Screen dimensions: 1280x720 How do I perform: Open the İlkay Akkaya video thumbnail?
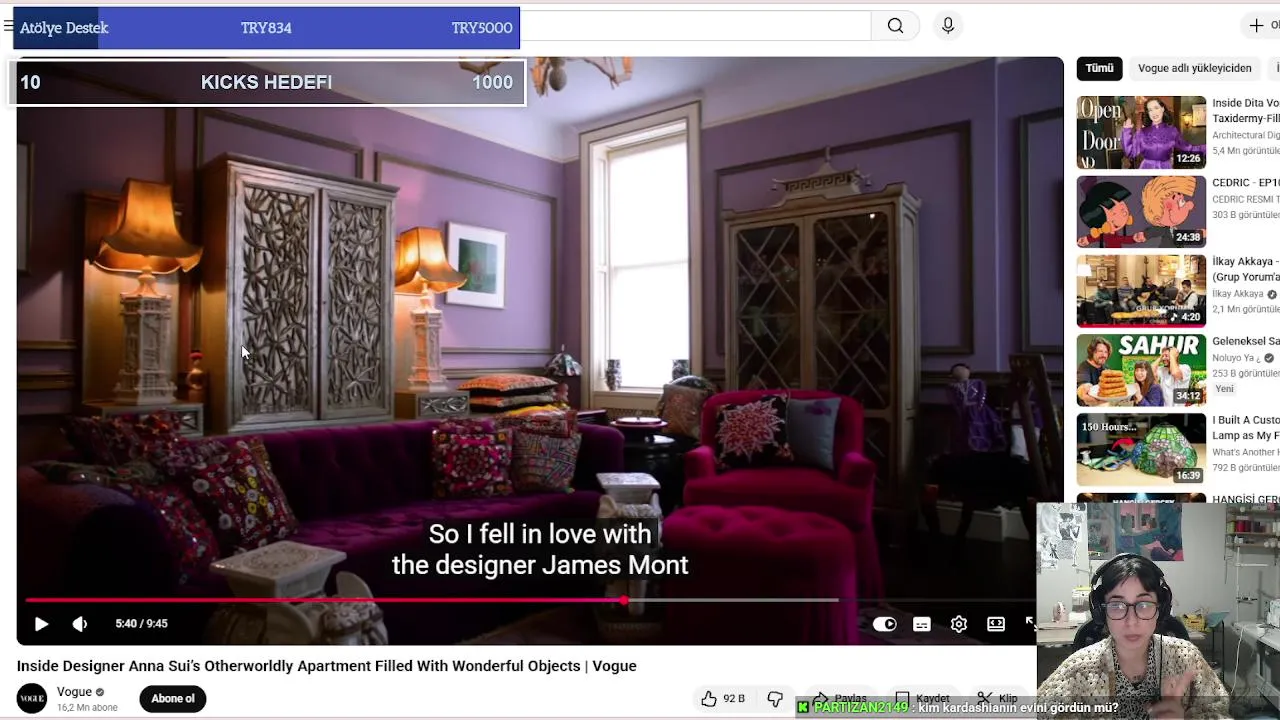[x=1141, y=291]
